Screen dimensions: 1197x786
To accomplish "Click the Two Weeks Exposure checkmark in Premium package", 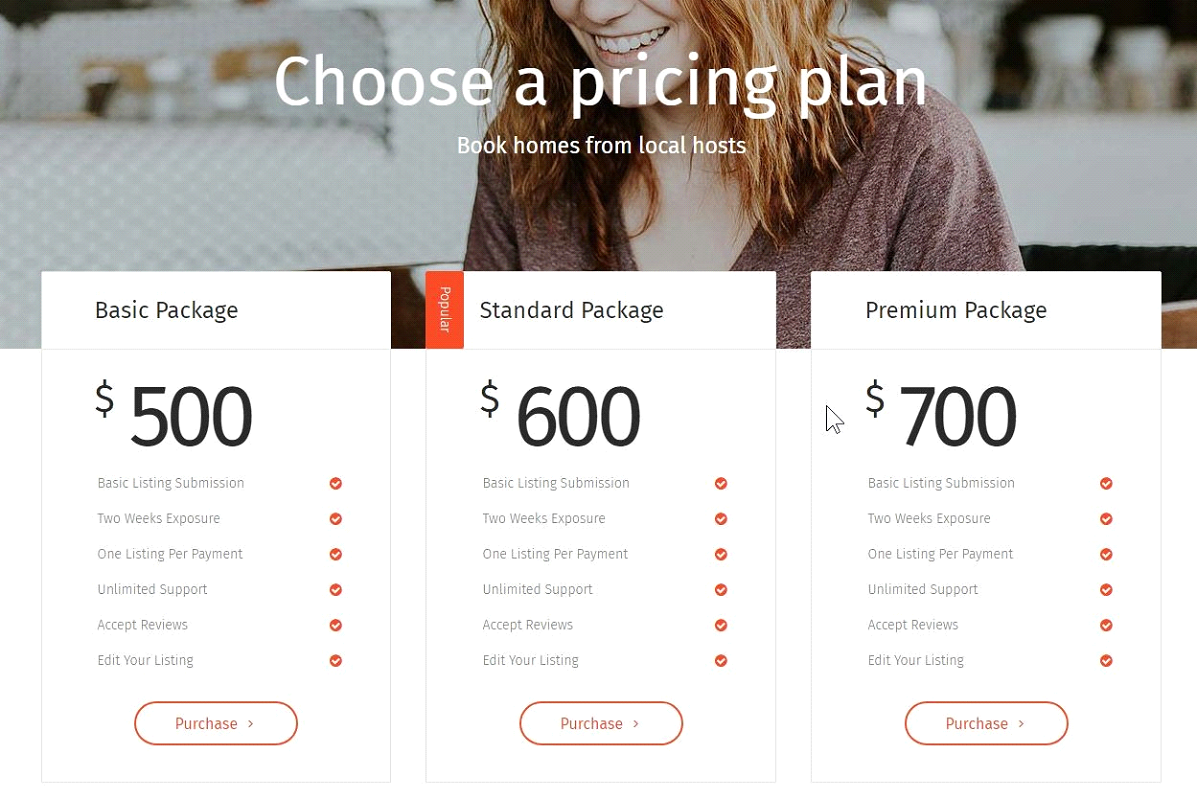I will pyautogui.click(x=1106, y=519).
